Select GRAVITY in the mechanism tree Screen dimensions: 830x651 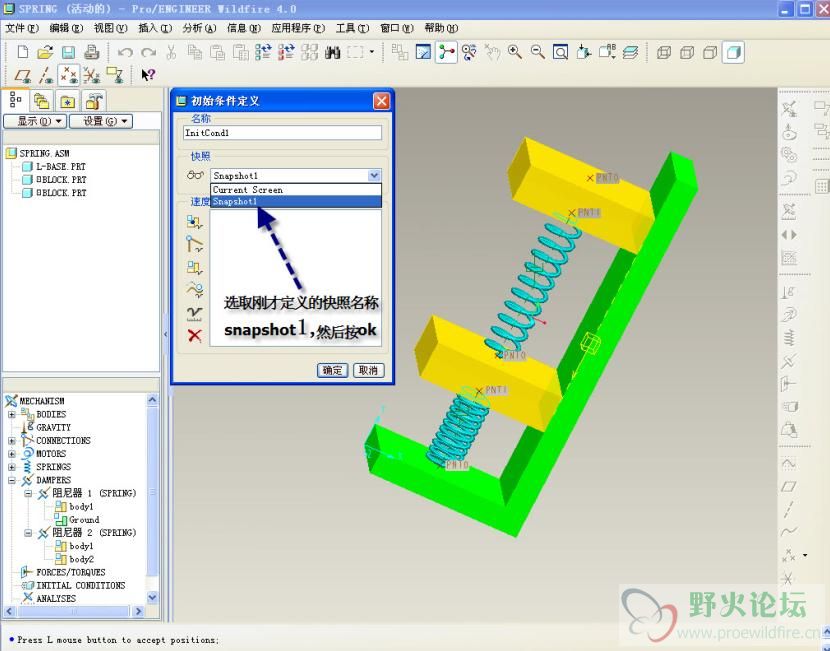pyautogui.click(x=53, y=427)
